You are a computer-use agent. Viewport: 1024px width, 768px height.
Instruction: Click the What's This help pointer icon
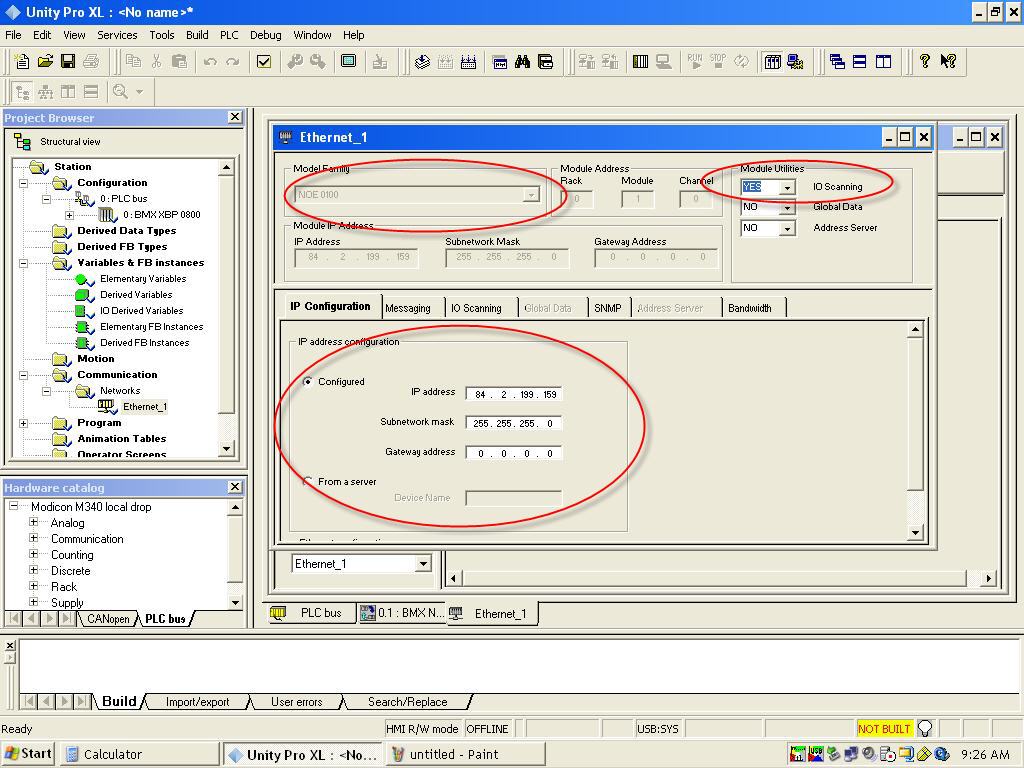(x=948, y=61)
